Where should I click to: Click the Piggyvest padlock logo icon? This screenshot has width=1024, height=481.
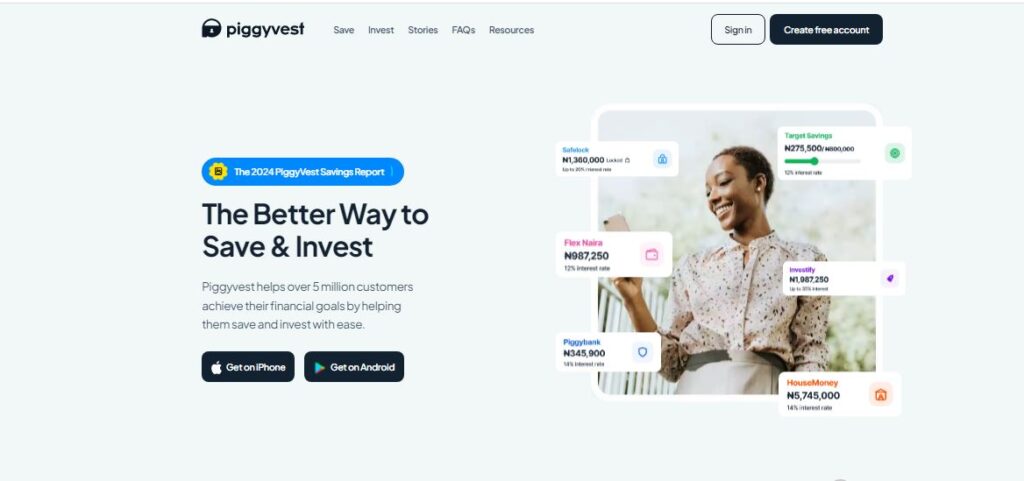(211, 28)
